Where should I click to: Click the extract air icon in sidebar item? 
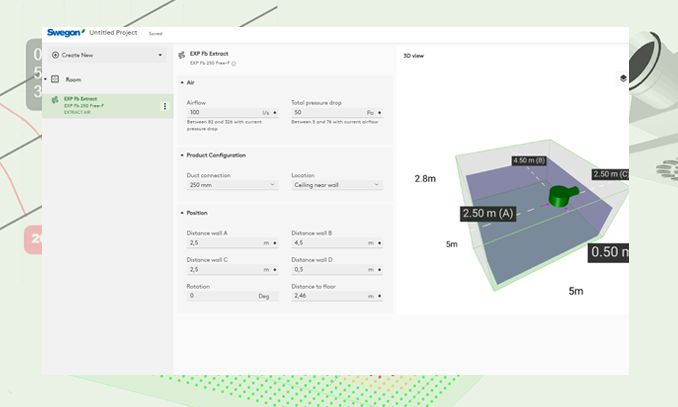point(54,101)
